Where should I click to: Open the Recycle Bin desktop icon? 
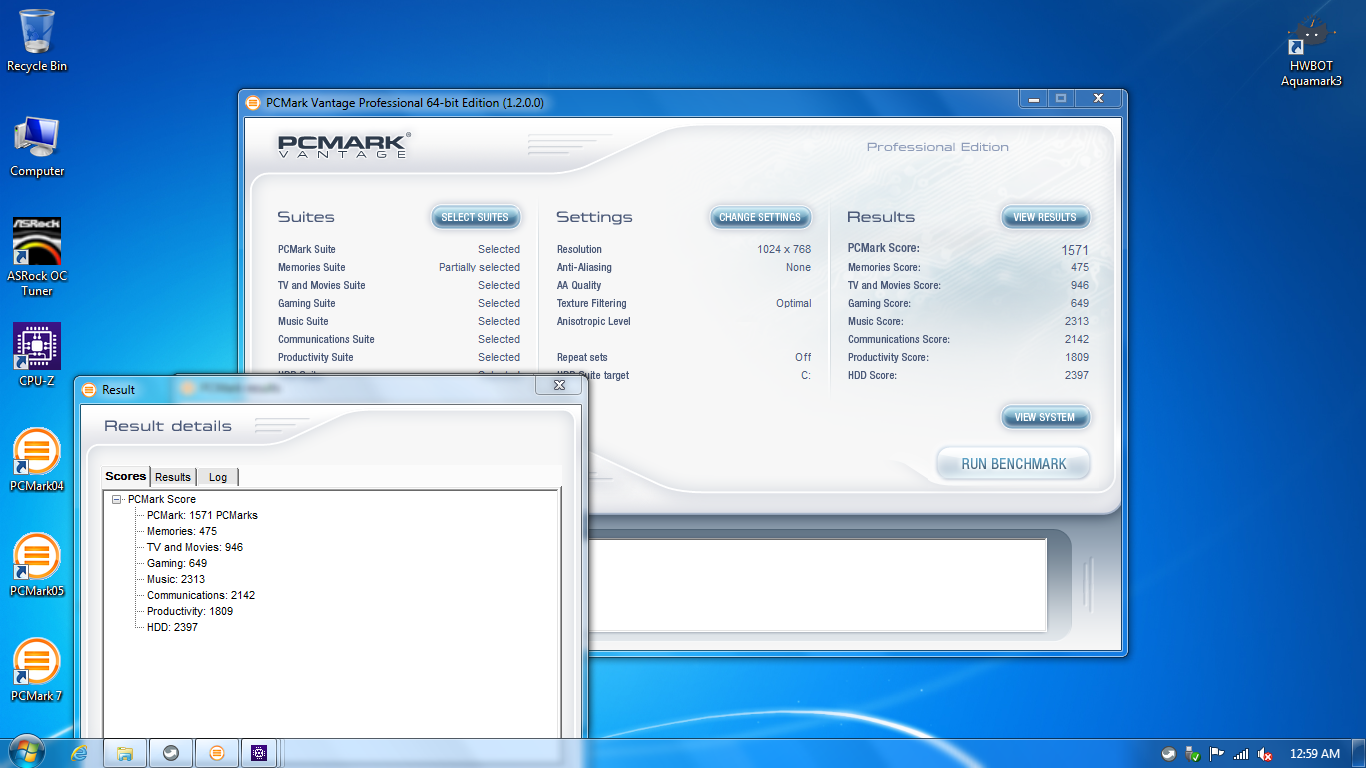point(37,41)
